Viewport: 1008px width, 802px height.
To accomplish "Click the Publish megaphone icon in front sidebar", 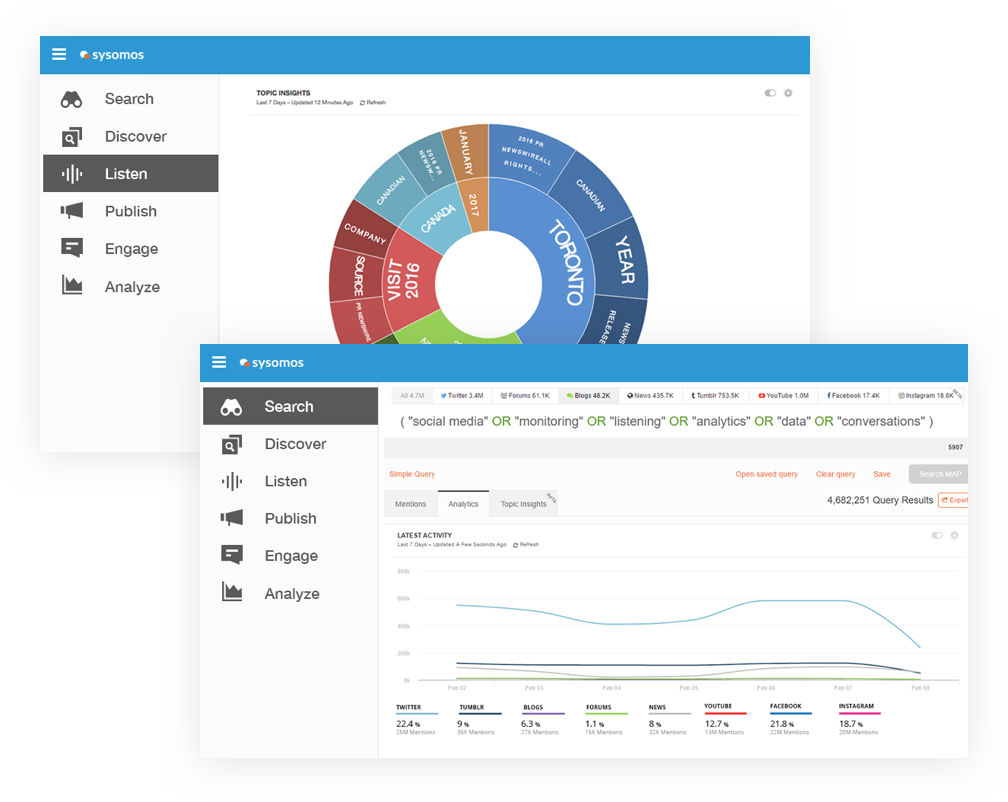I will [x=232, y=518].
